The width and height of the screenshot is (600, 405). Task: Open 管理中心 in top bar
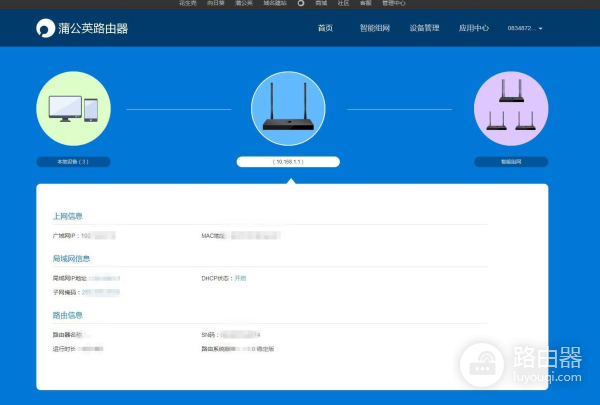393,4
